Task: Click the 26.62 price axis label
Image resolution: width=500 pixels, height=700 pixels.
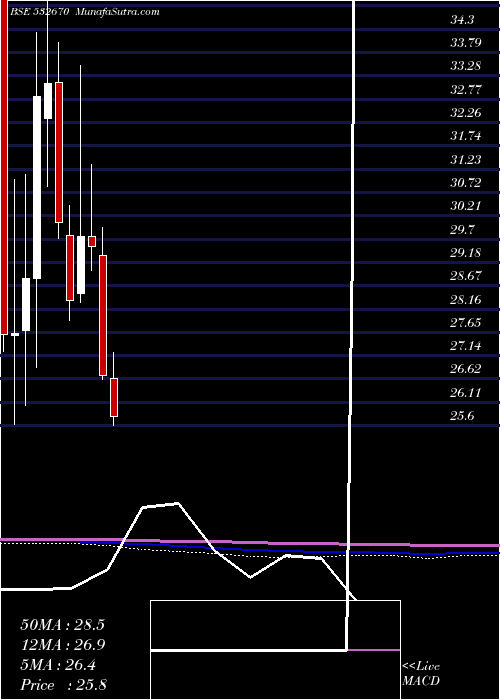Action: 466,369
